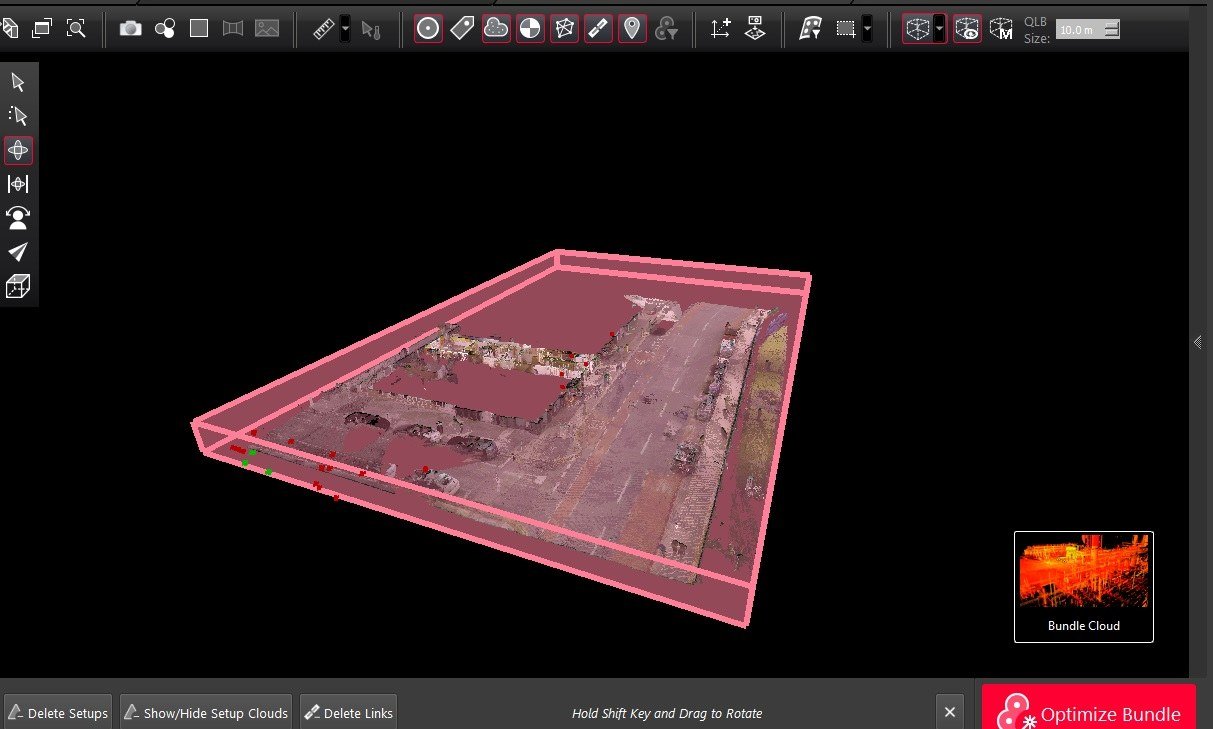The width and height of the screenshot is (1213, 729).
Task: Take a snapshot with the camera icon
Action: click(x=131, y=29)
